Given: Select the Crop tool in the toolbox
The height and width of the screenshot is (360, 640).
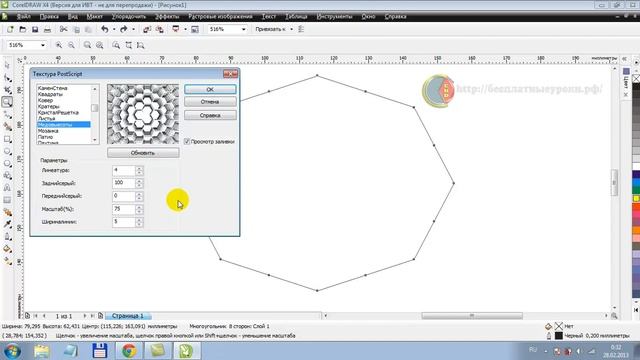Looking at the screenshot, I should tap(7, 90).
